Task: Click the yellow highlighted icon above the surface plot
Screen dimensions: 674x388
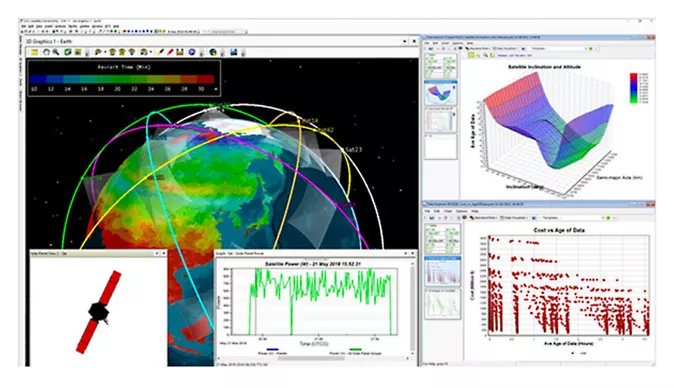Action: [x=472, y=55]
